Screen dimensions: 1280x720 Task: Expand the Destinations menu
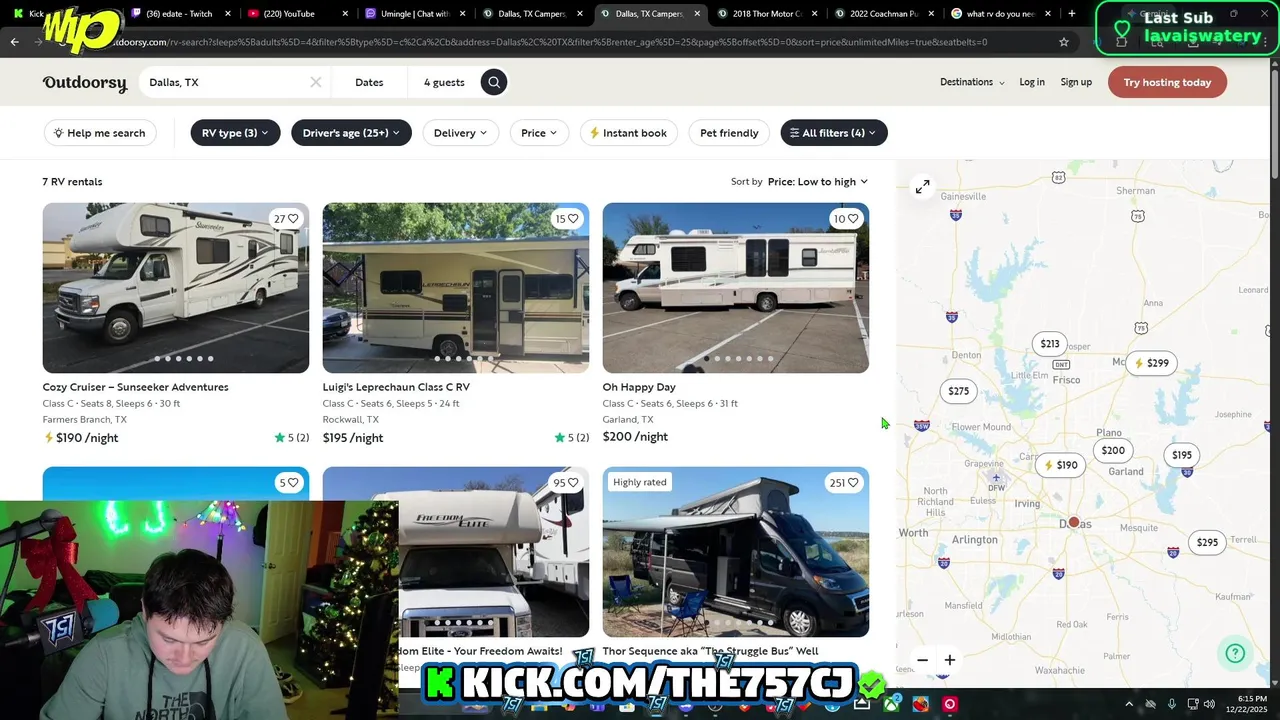[x=972, y=82]
